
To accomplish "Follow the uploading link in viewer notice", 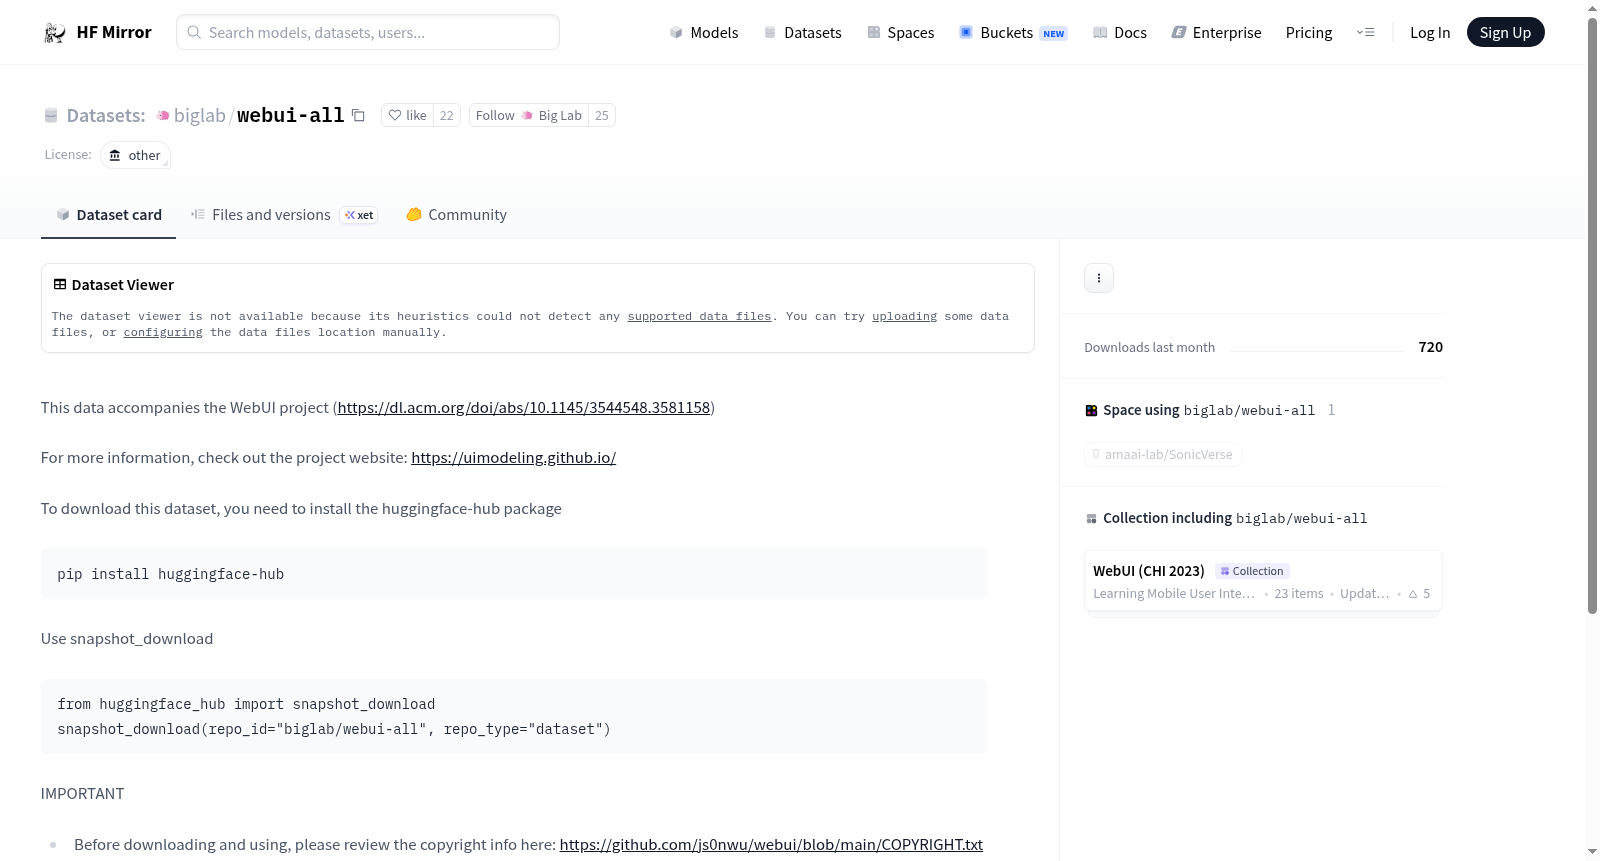I will point(905,316).
